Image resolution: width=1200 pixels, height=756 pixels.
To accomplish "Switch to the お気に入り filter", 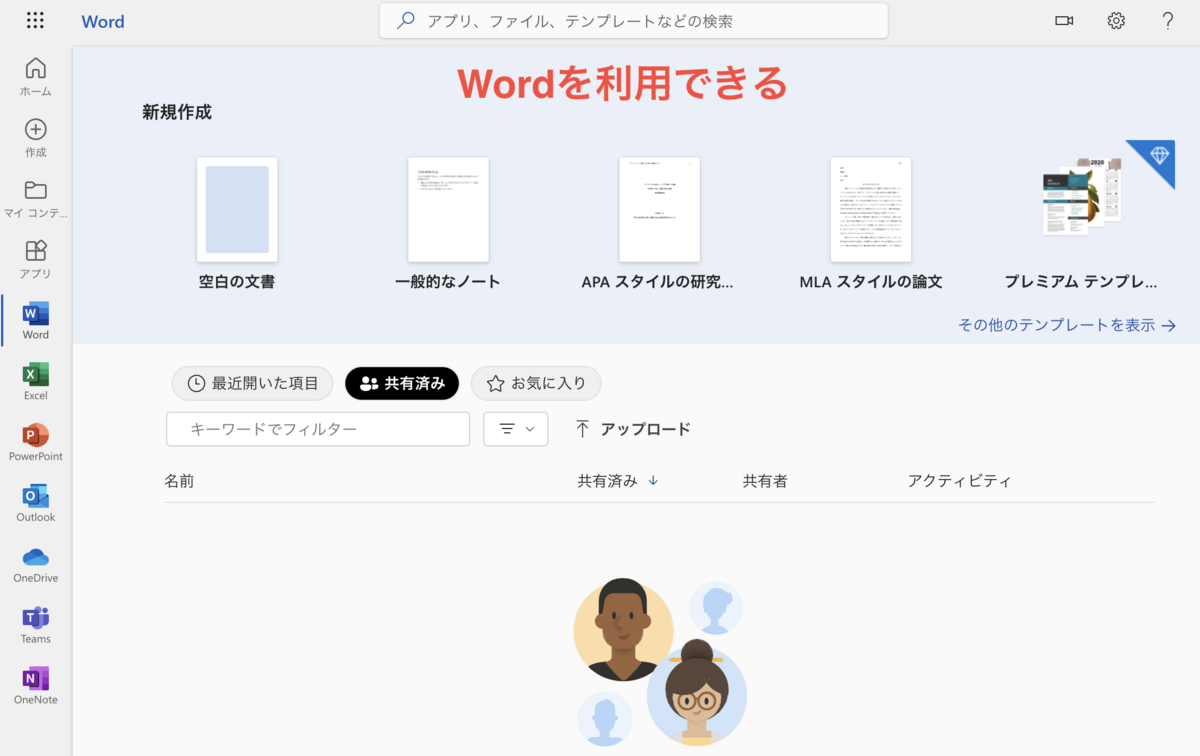I will [536, 383].
